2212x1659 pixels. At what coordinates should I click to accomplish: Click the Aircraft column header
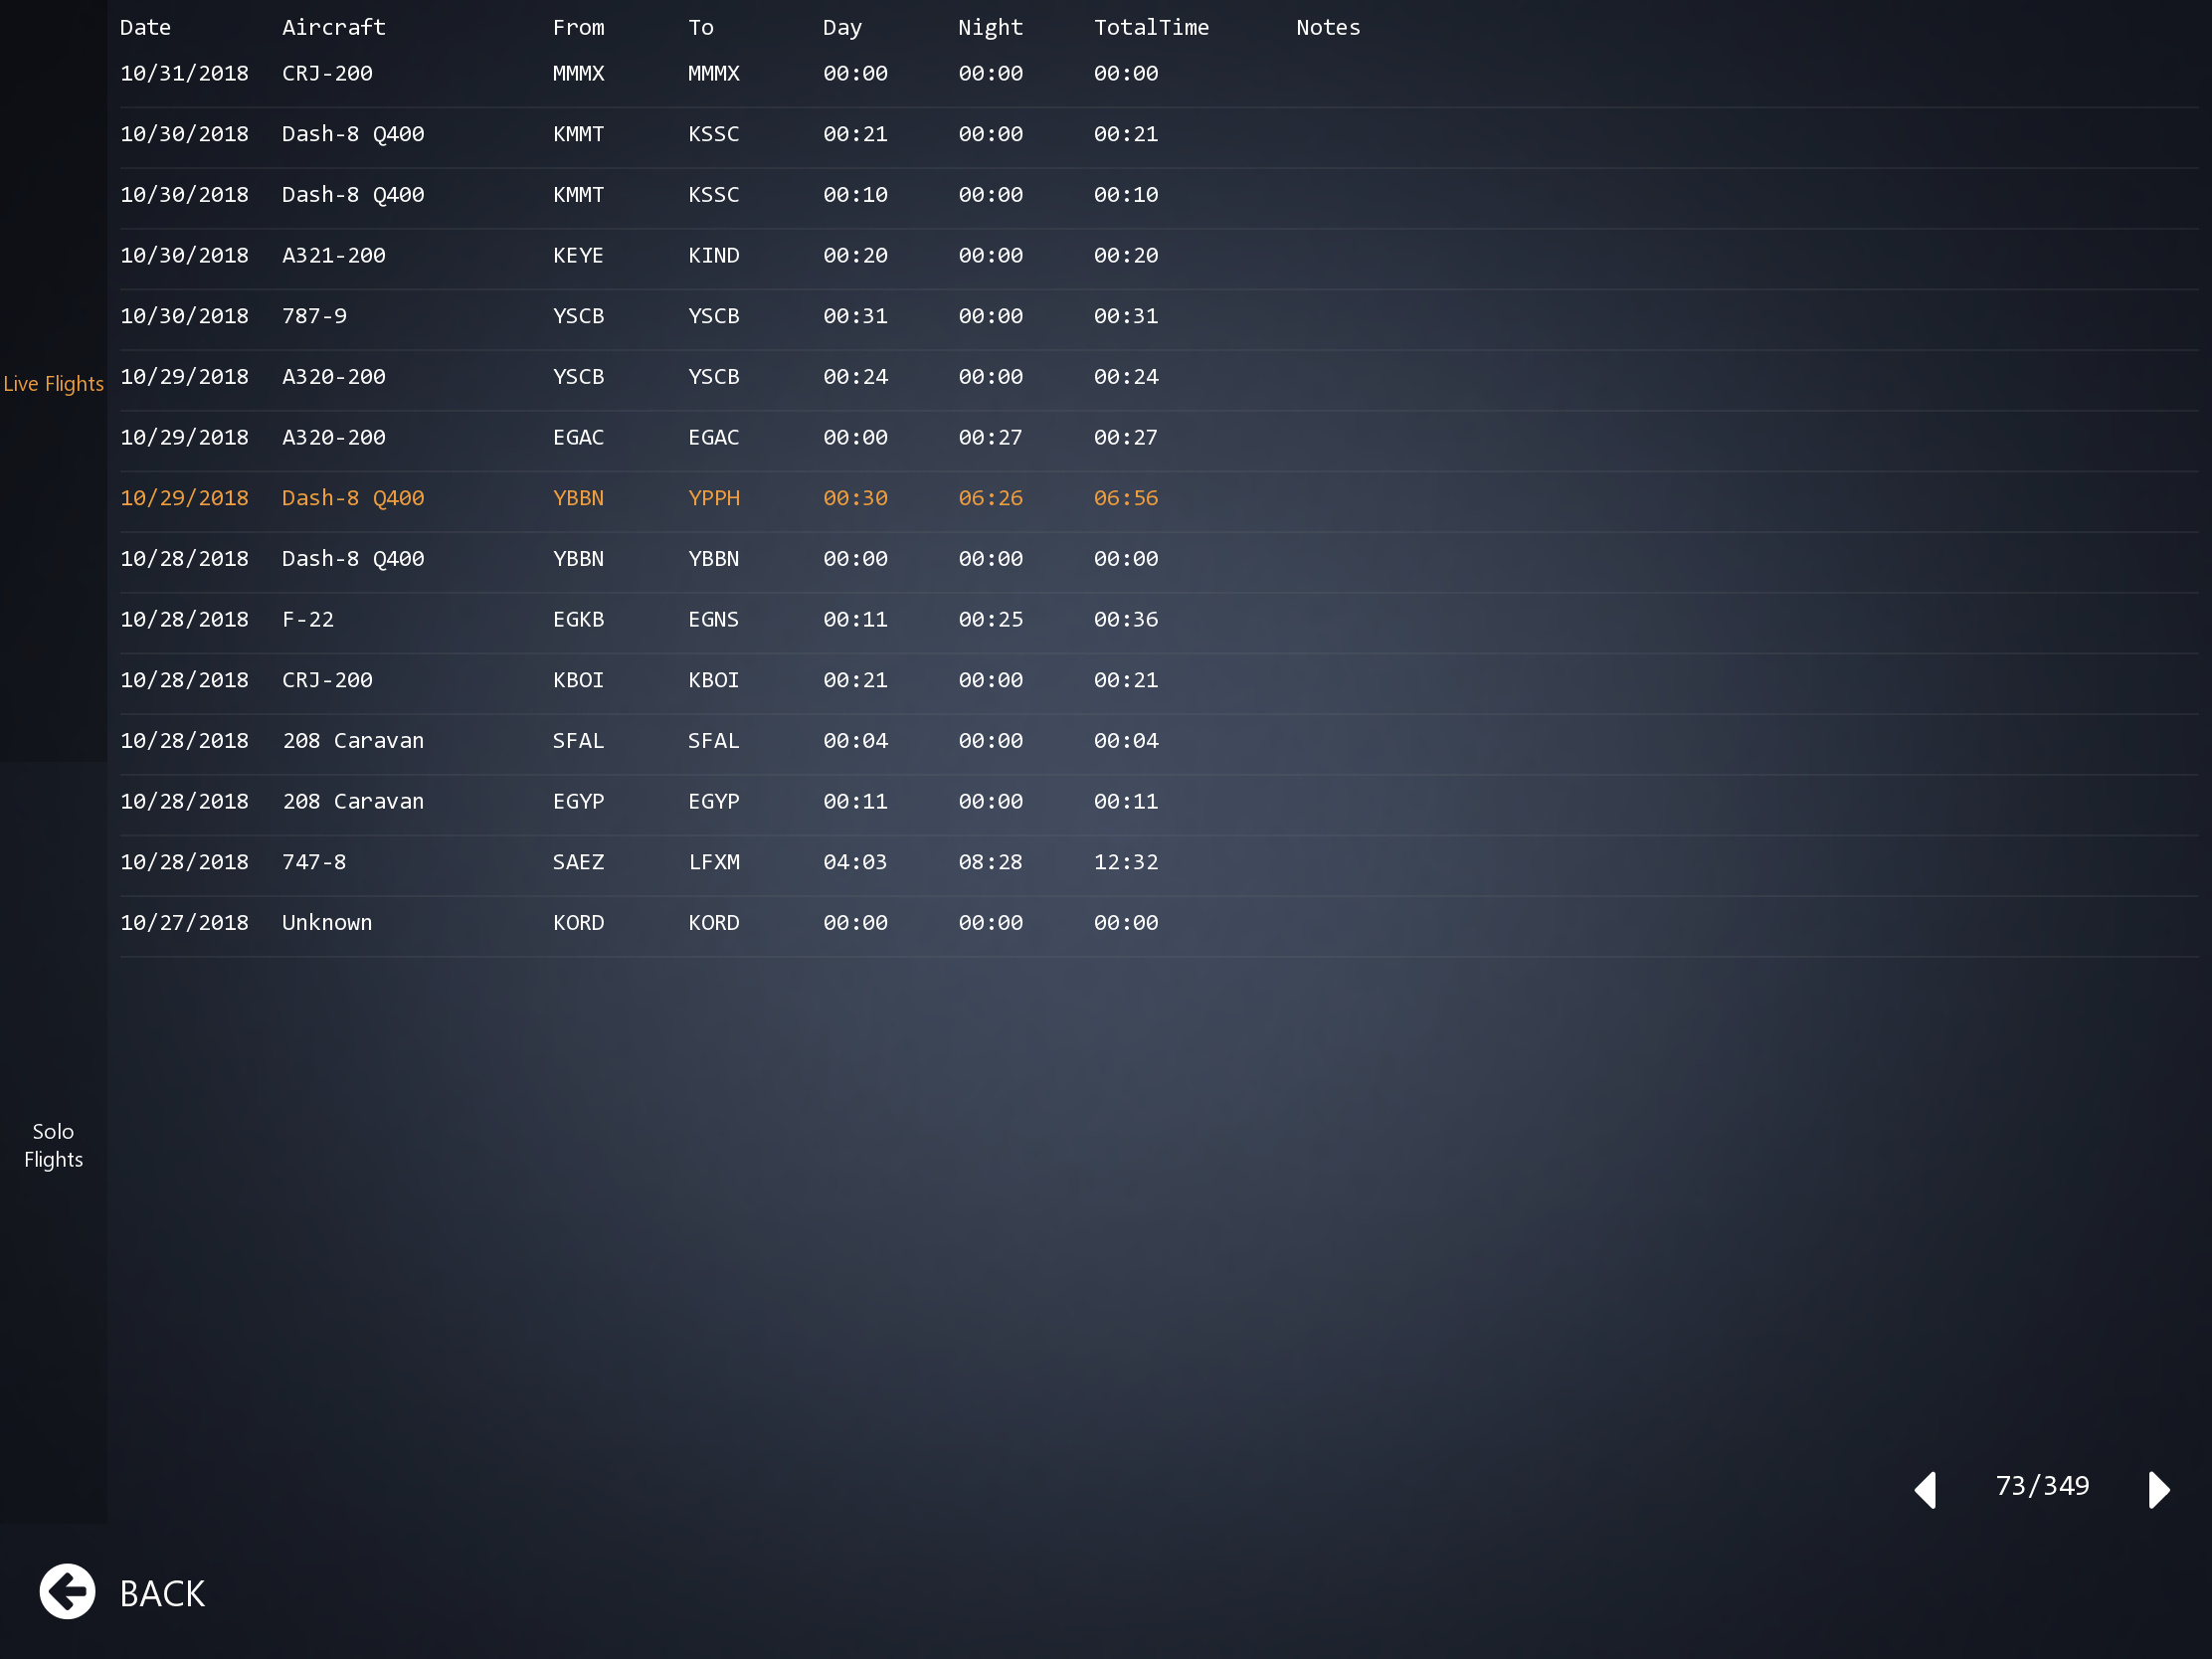333,27
